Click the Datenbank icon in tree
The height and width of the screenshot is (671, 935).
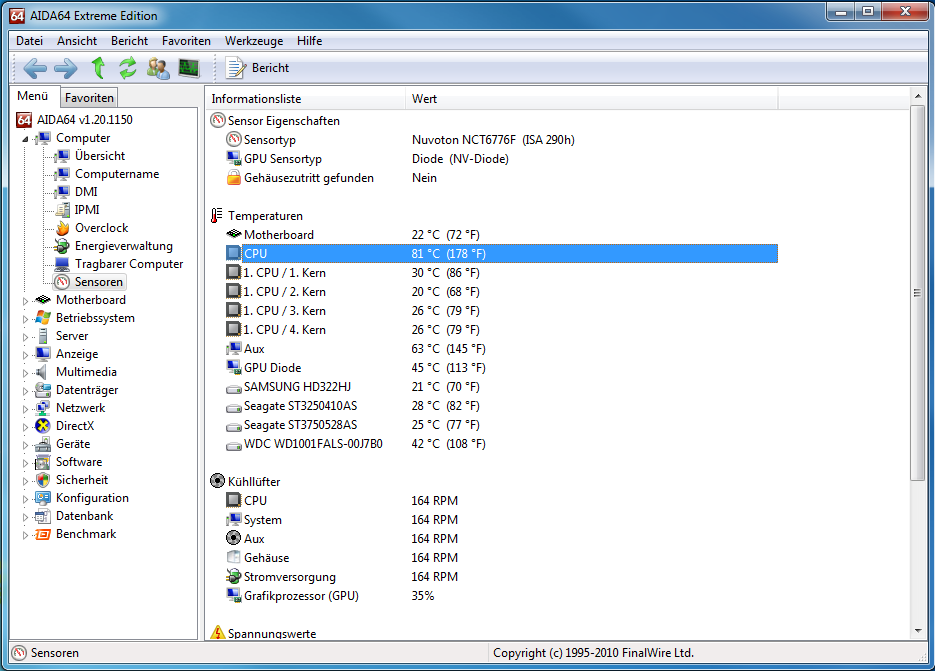pyautogui.click(x=43, y=516)
